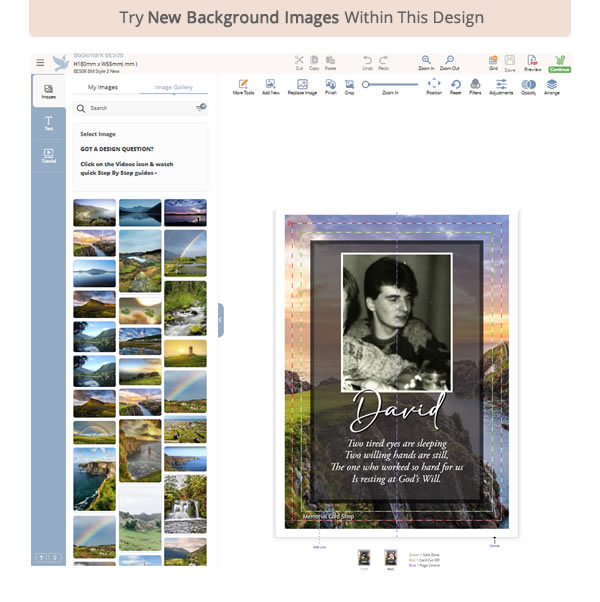This screenshot has height=602, width=600.
Task: Click the Crop tool icon
Action: tap(349, 85)
